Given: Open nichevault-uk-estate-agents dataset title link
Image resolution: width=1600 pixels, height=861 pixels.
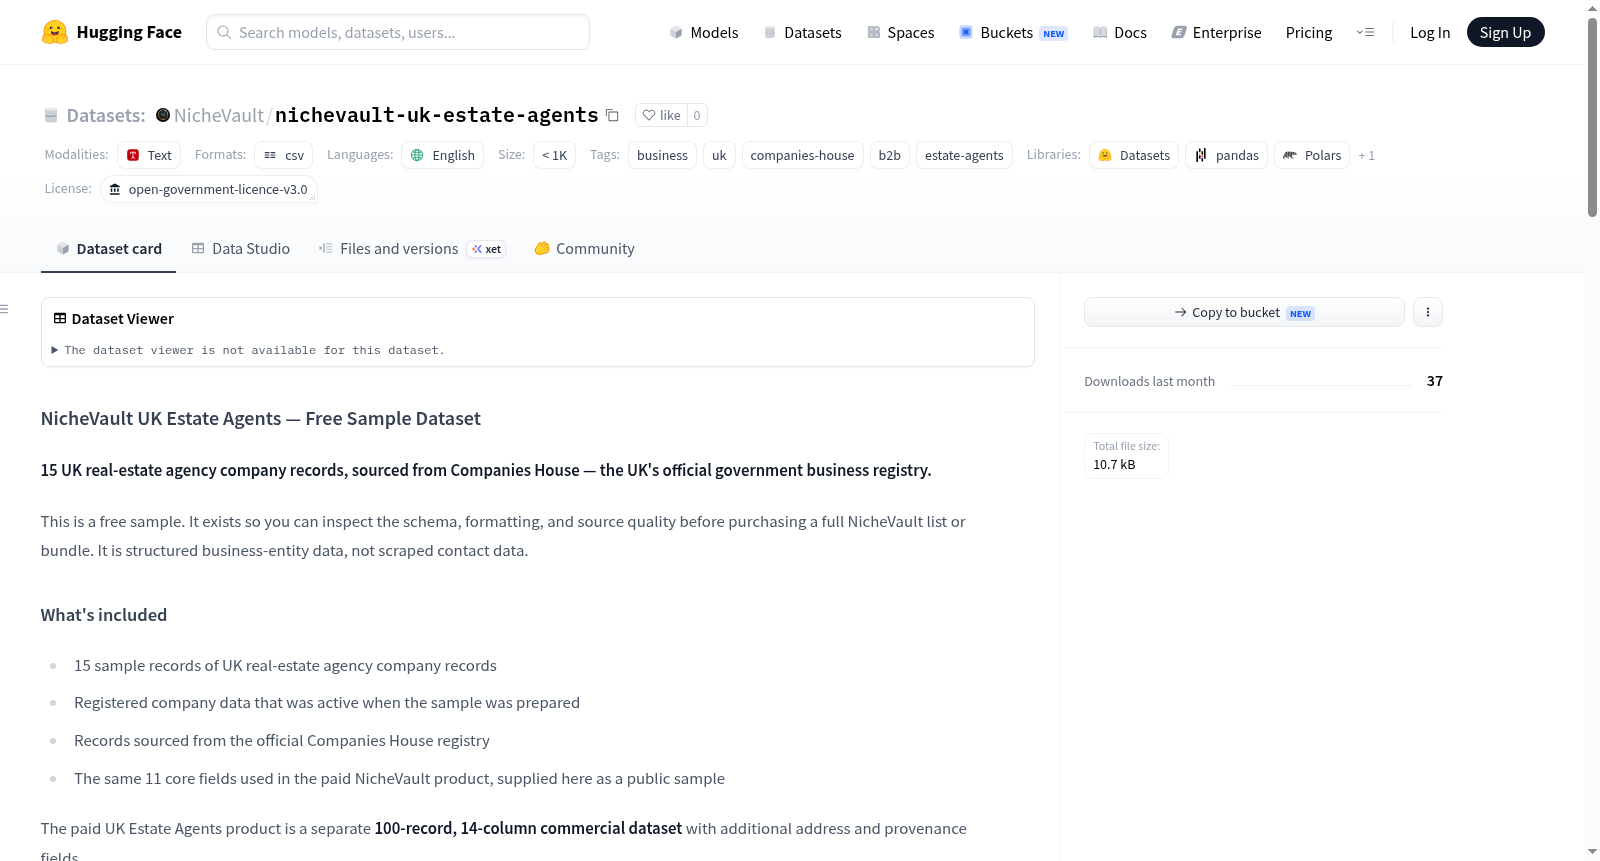Looking at the screenshot, I should tap(436, 115).
